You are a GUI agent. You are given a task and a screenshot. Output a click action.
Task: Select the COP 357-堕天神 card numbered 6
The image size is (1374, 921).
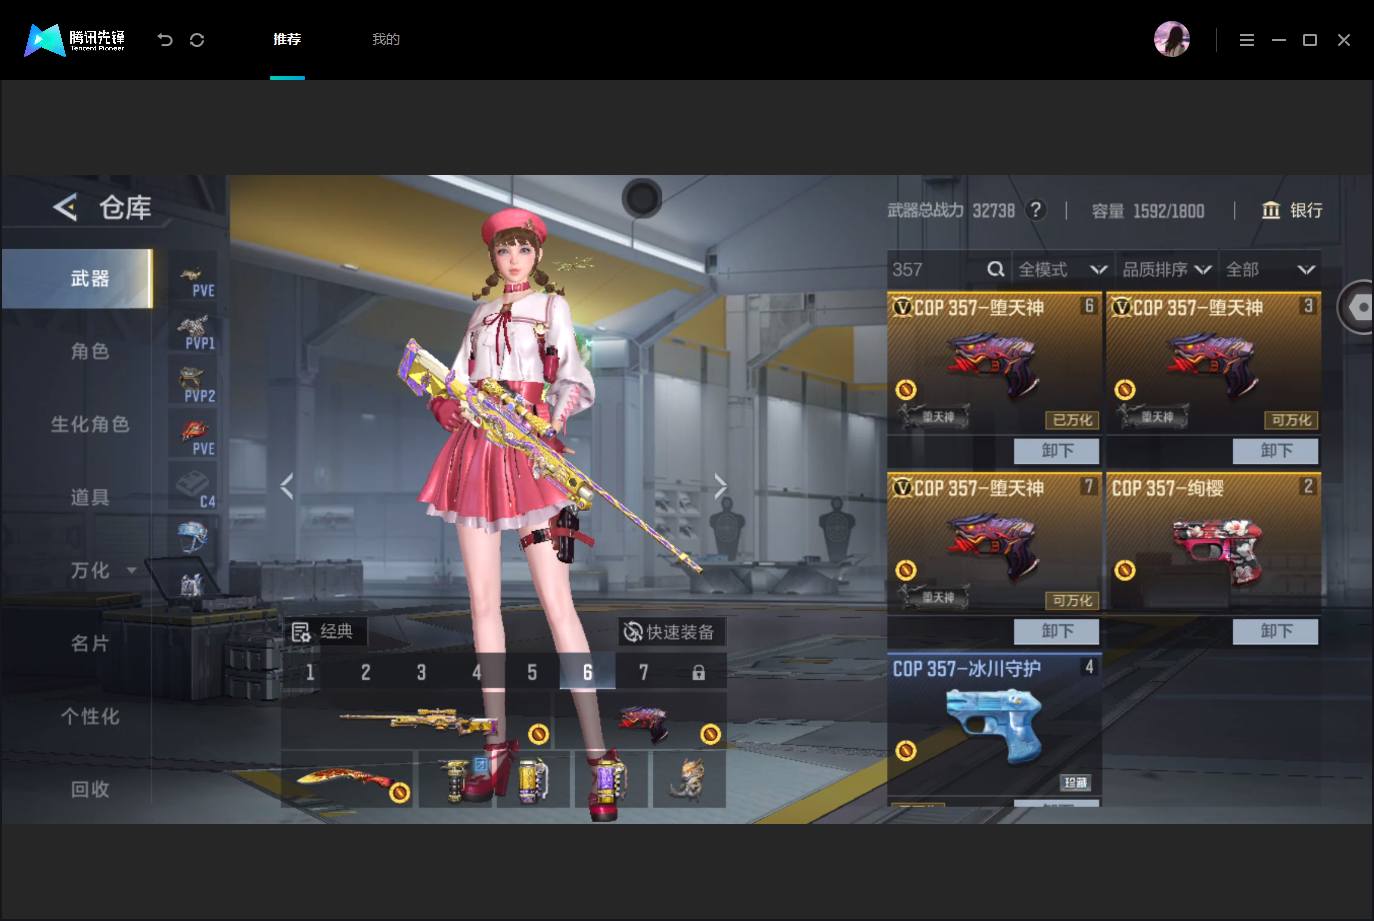click(x=994, y=363)
